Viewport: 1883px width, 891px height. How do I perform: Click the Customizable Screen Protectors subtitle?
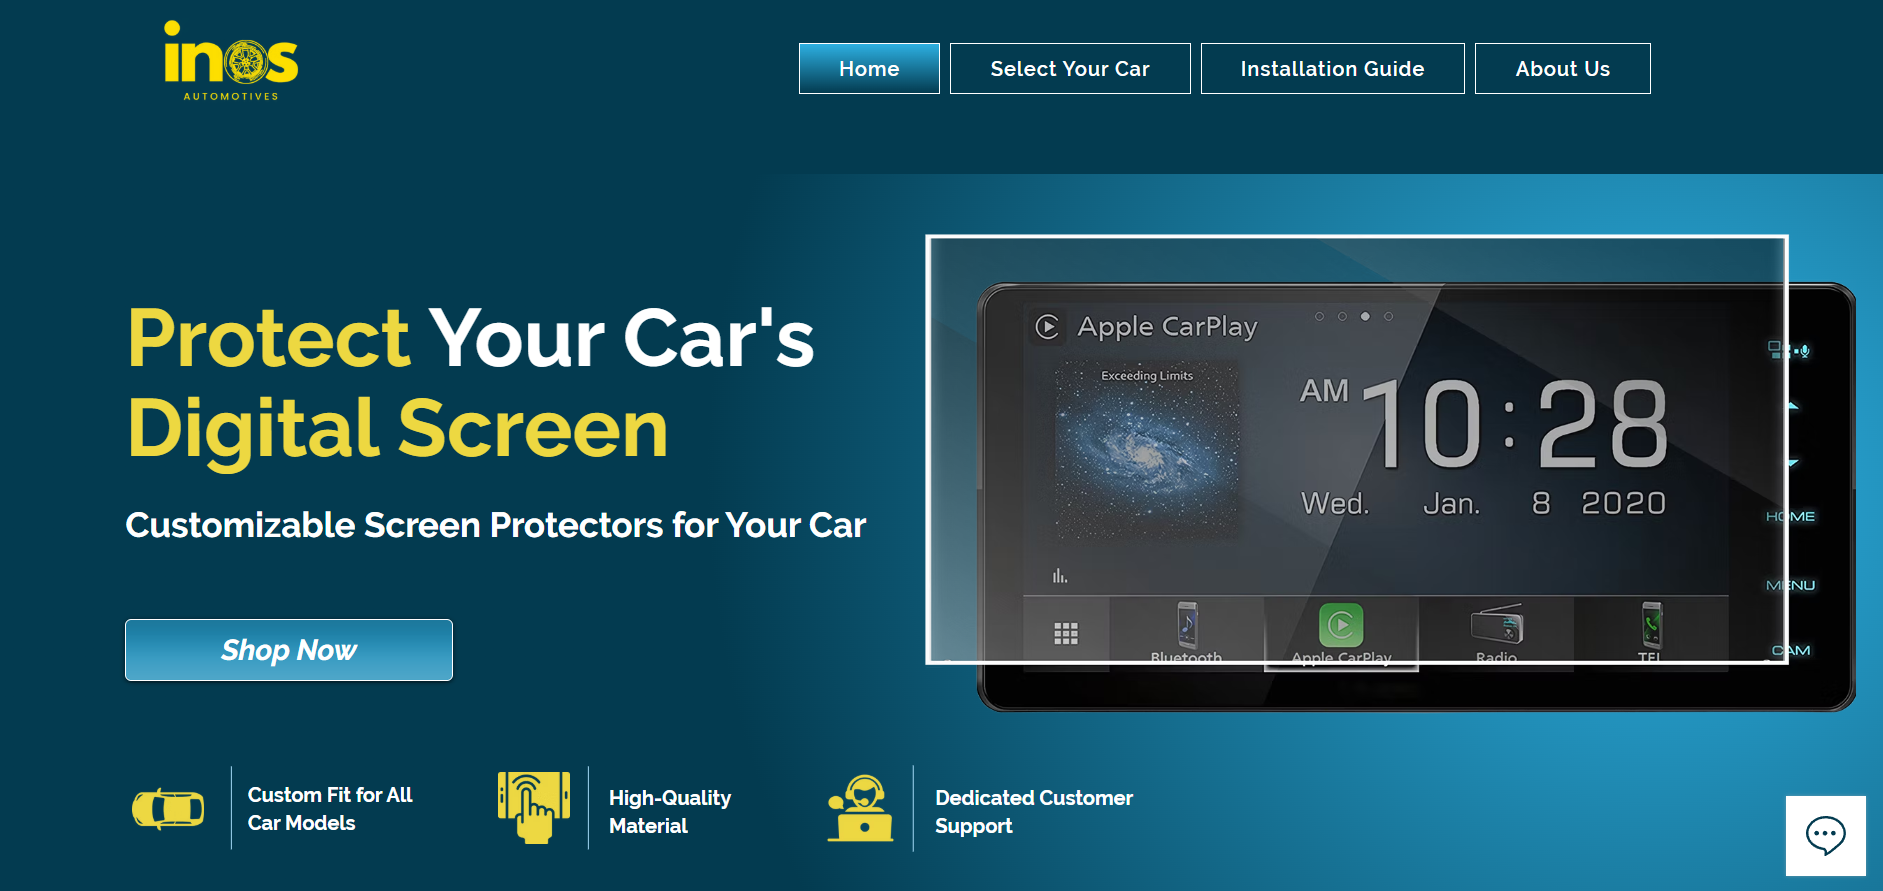click(495, 525)
